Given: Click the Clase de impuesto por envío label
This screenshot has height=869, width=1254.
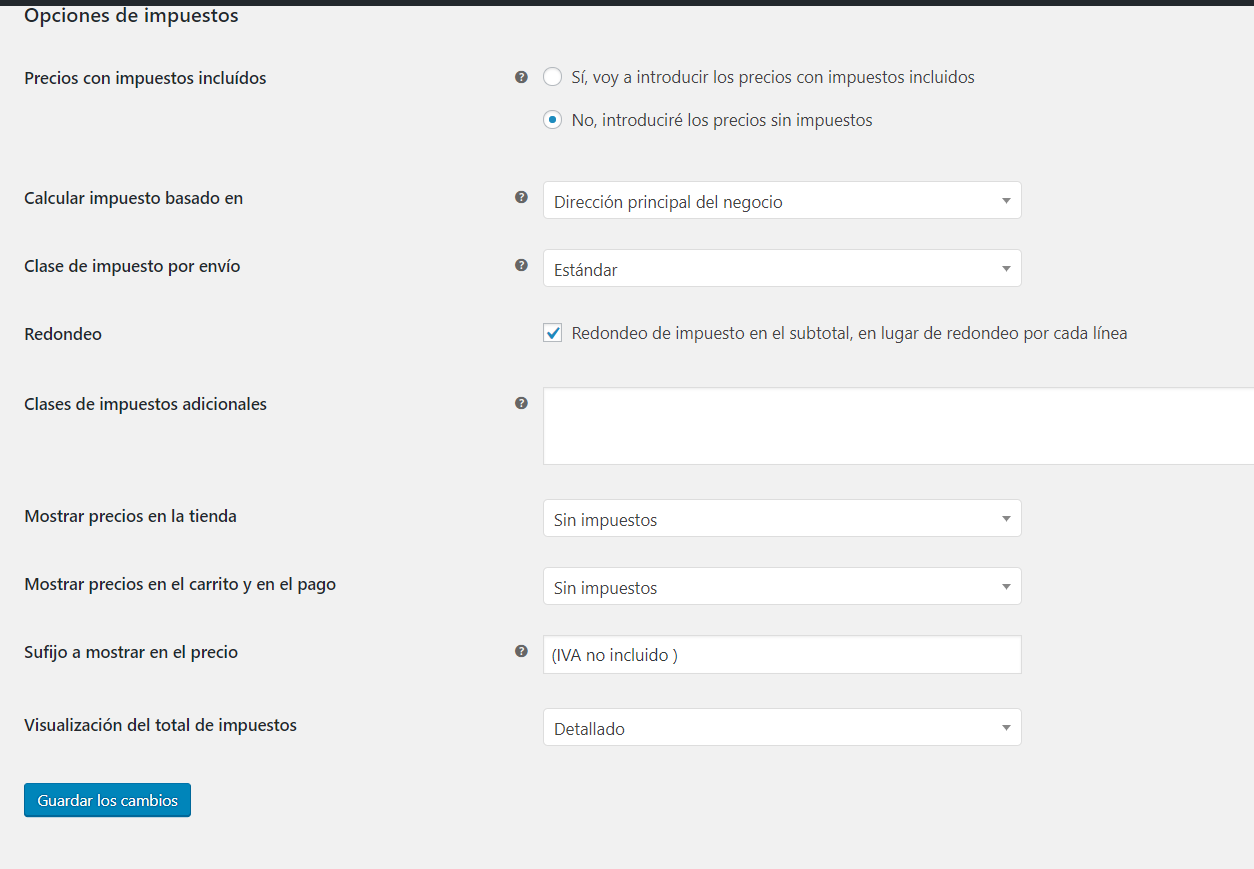Looking at the screenshot, I should 132,266.
